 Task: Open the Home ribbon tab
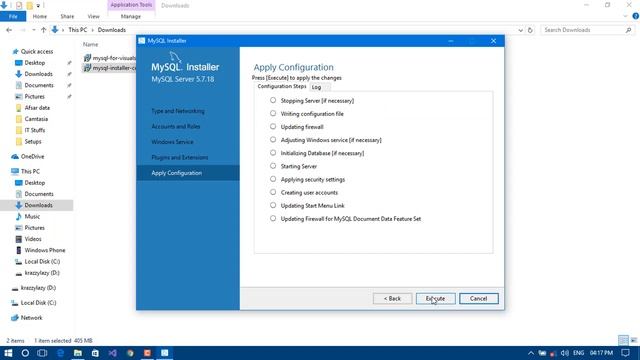coord(40,16)
